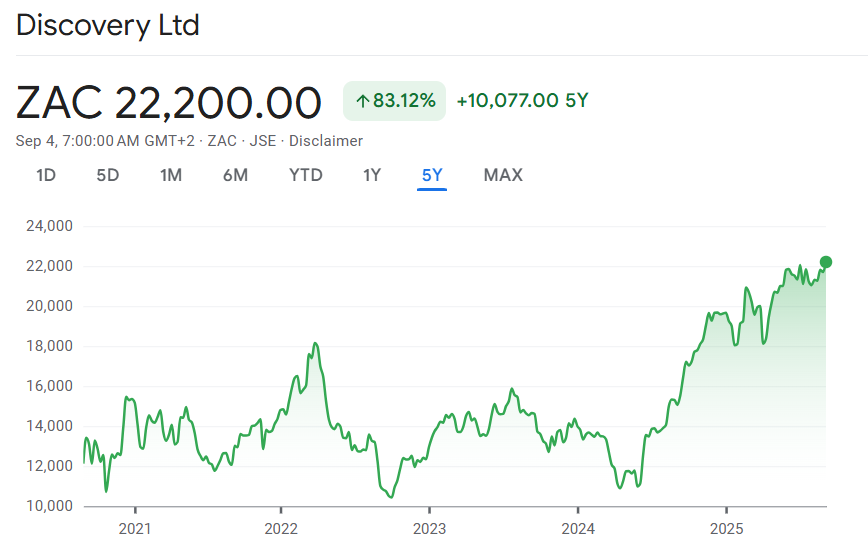Click the 22,000 y-axis label

point(49,266)
